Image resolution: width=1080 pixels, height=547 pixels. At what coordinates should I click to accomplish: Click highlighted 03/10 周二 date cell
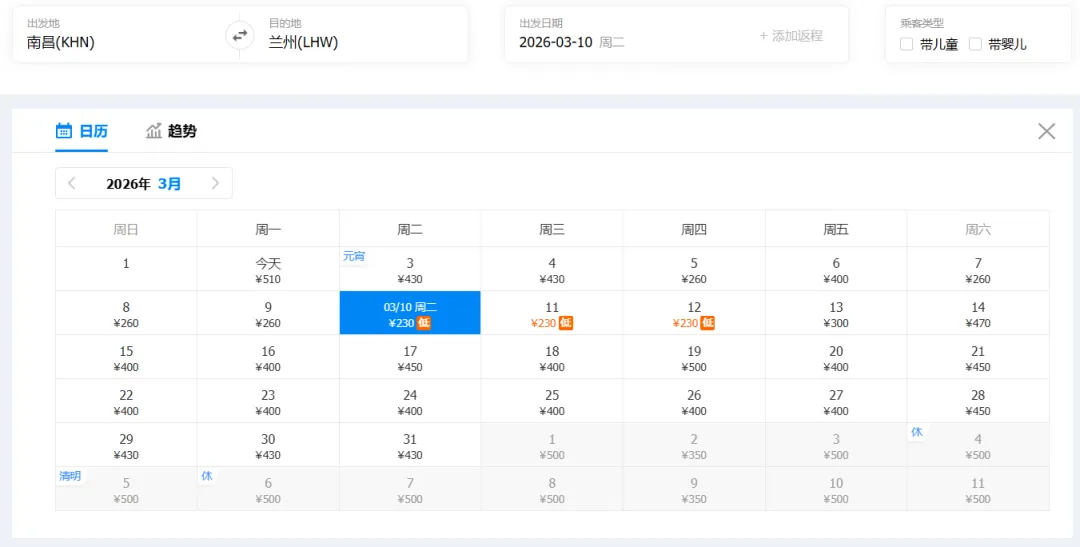coord(410,313)
